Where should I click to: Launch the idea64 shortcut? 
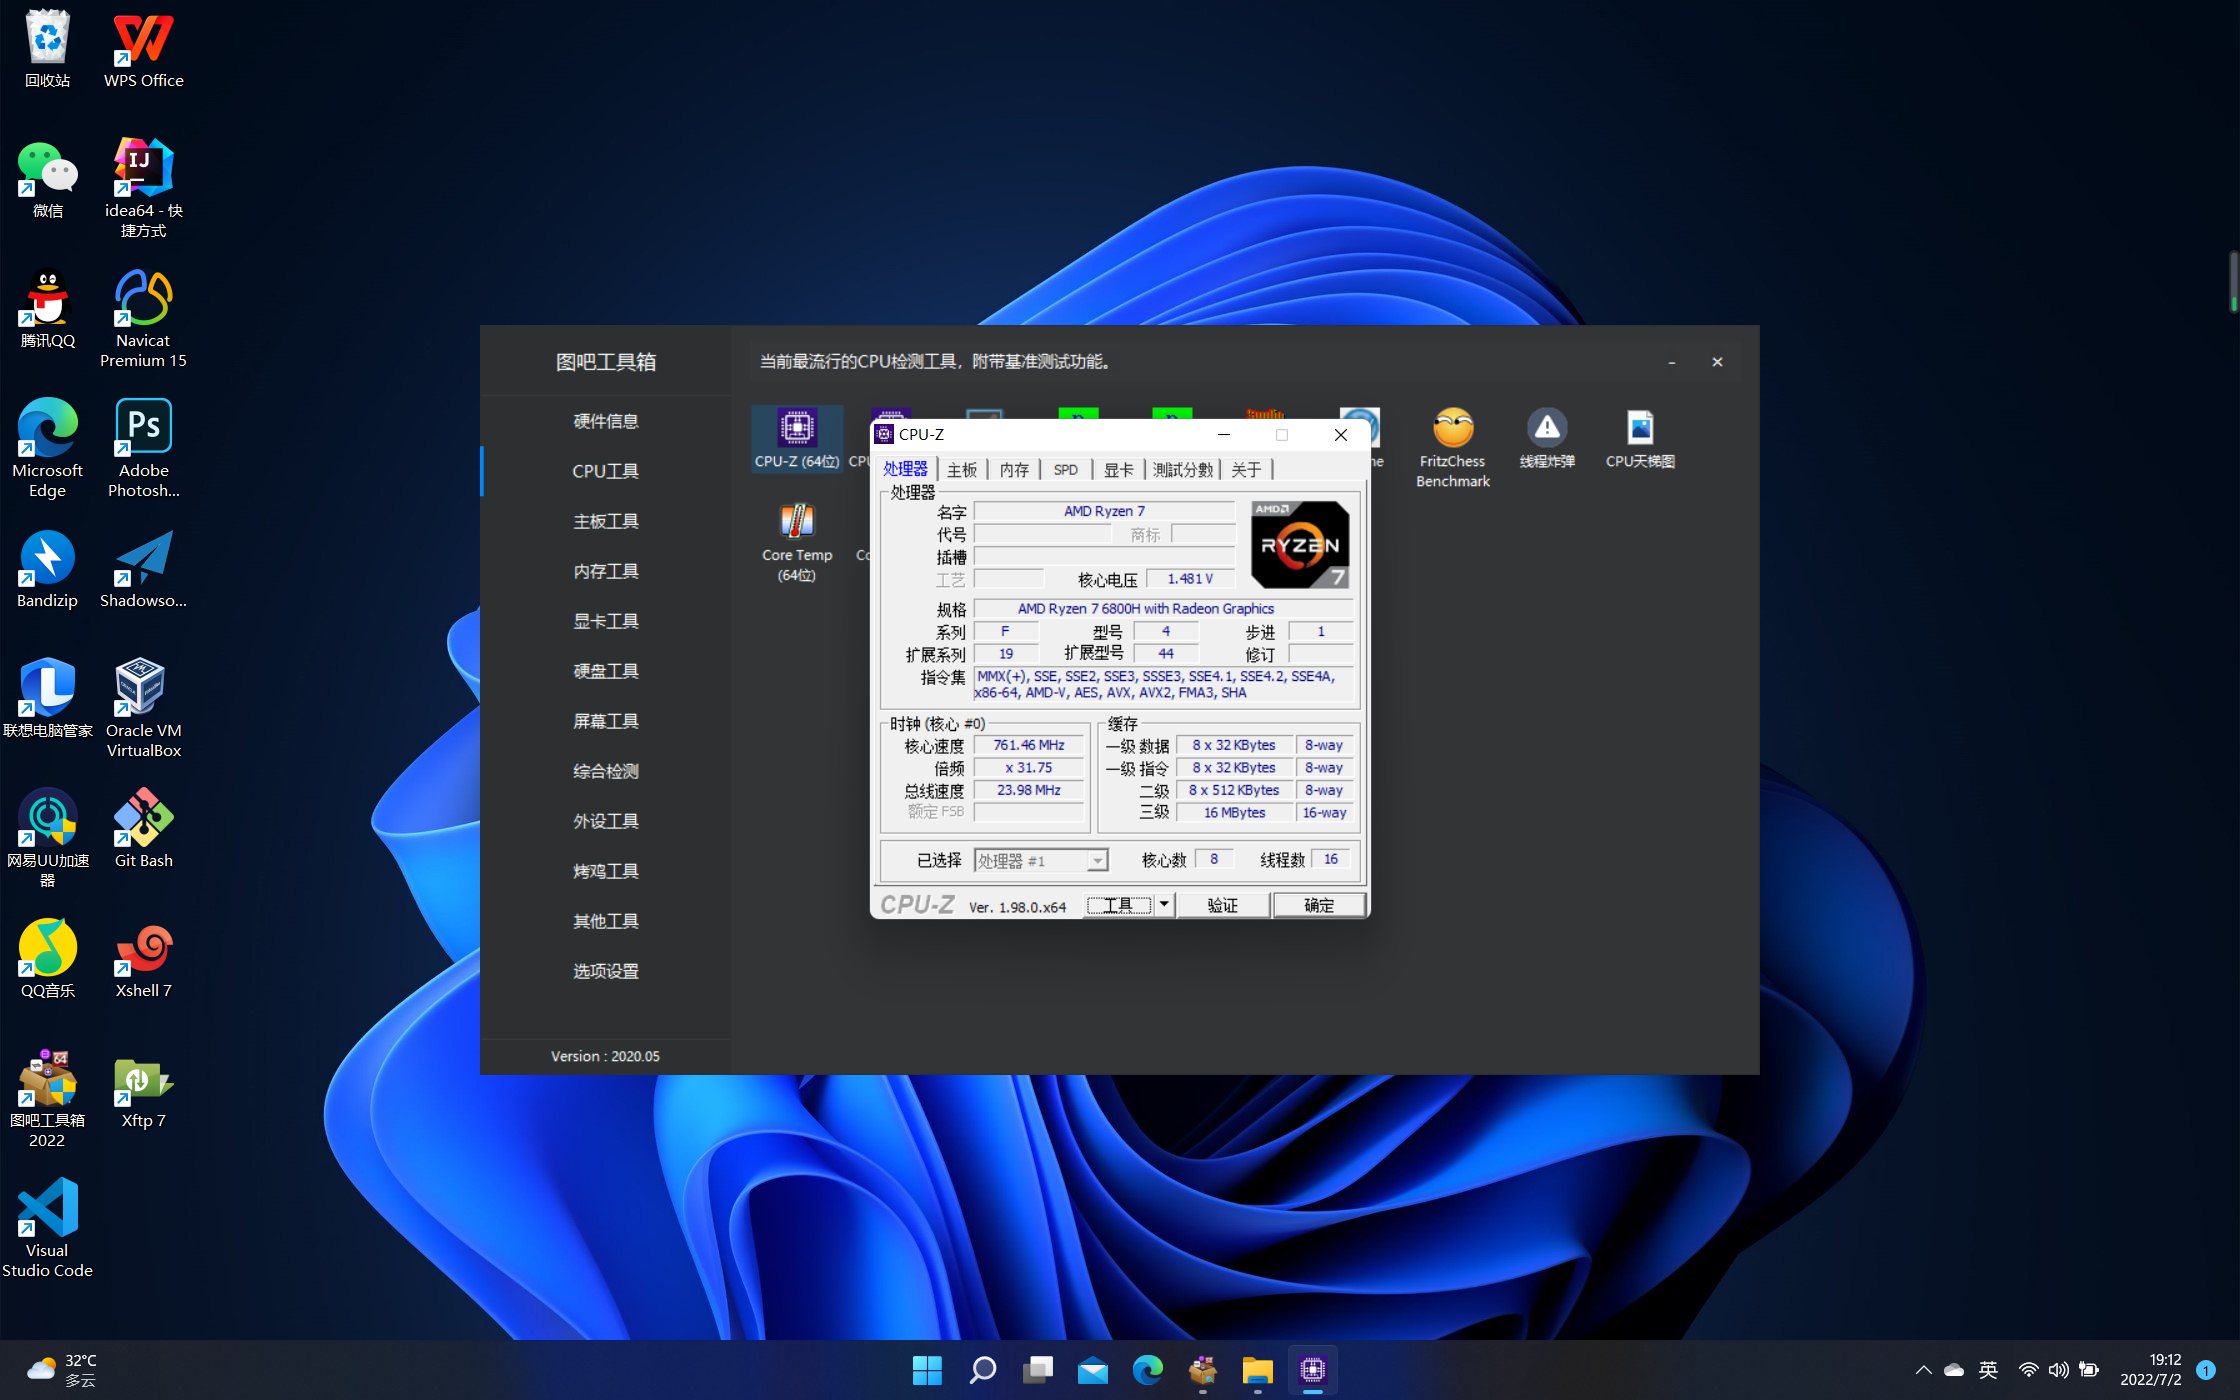[143, 188]
